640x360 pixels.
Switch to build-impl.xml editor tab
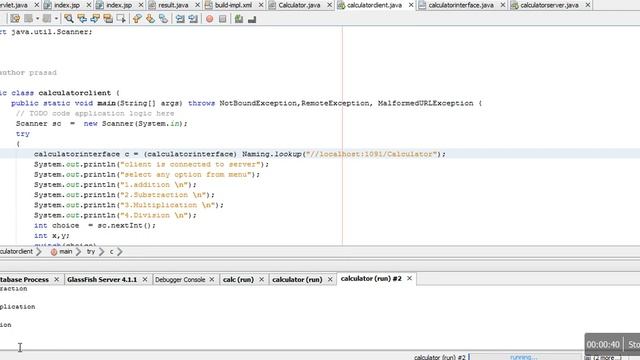click(233, 5)
